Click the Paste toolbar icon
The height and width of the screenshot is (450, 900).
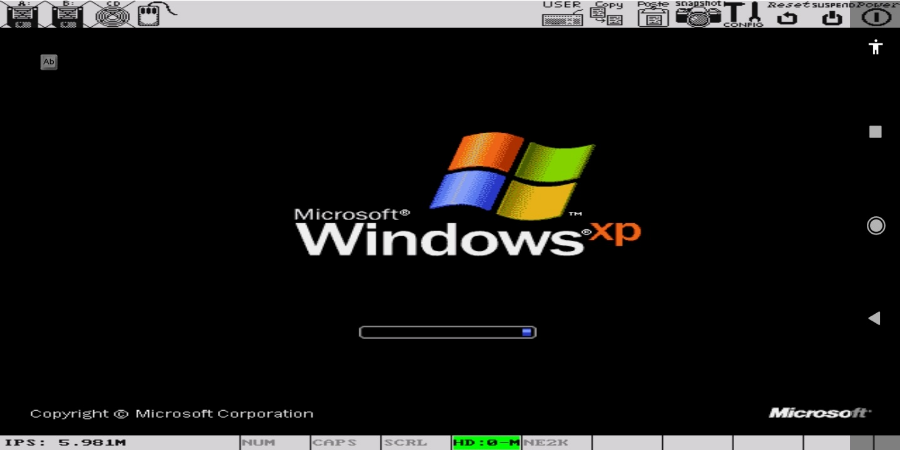point(654,14)
